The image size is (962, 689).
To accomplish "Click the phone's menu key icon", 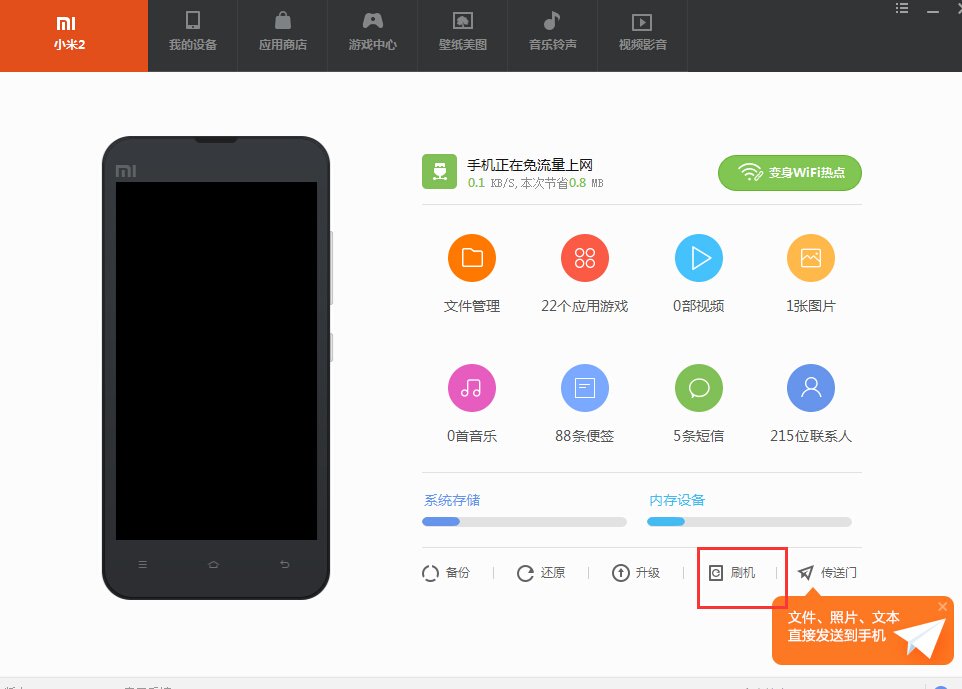I will point(142,564).
